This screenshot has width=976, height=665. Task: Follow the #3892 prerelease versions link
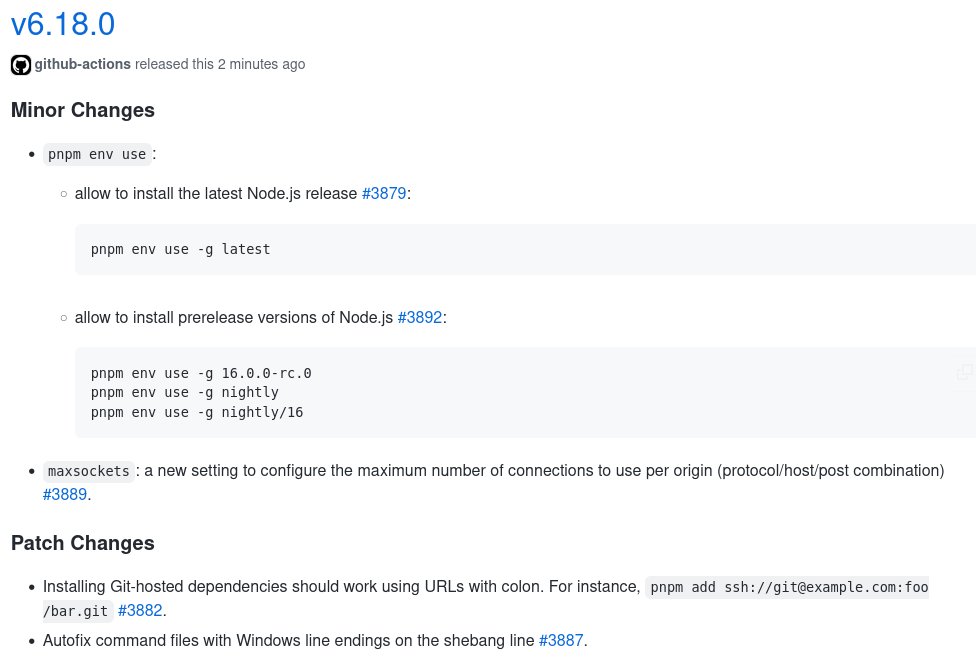pyautogui.click(x=420, y=317)
